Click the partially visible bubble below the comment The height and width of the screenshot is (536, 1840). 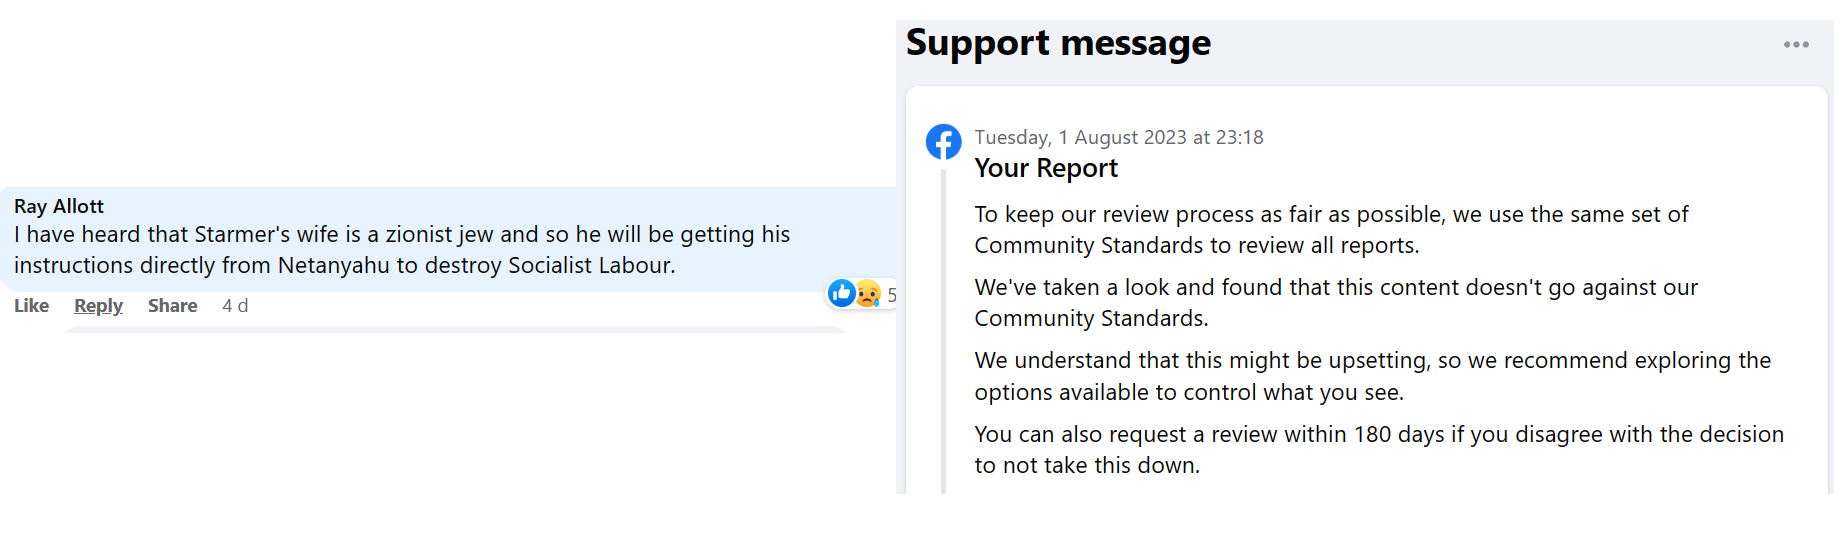(455, 329)
